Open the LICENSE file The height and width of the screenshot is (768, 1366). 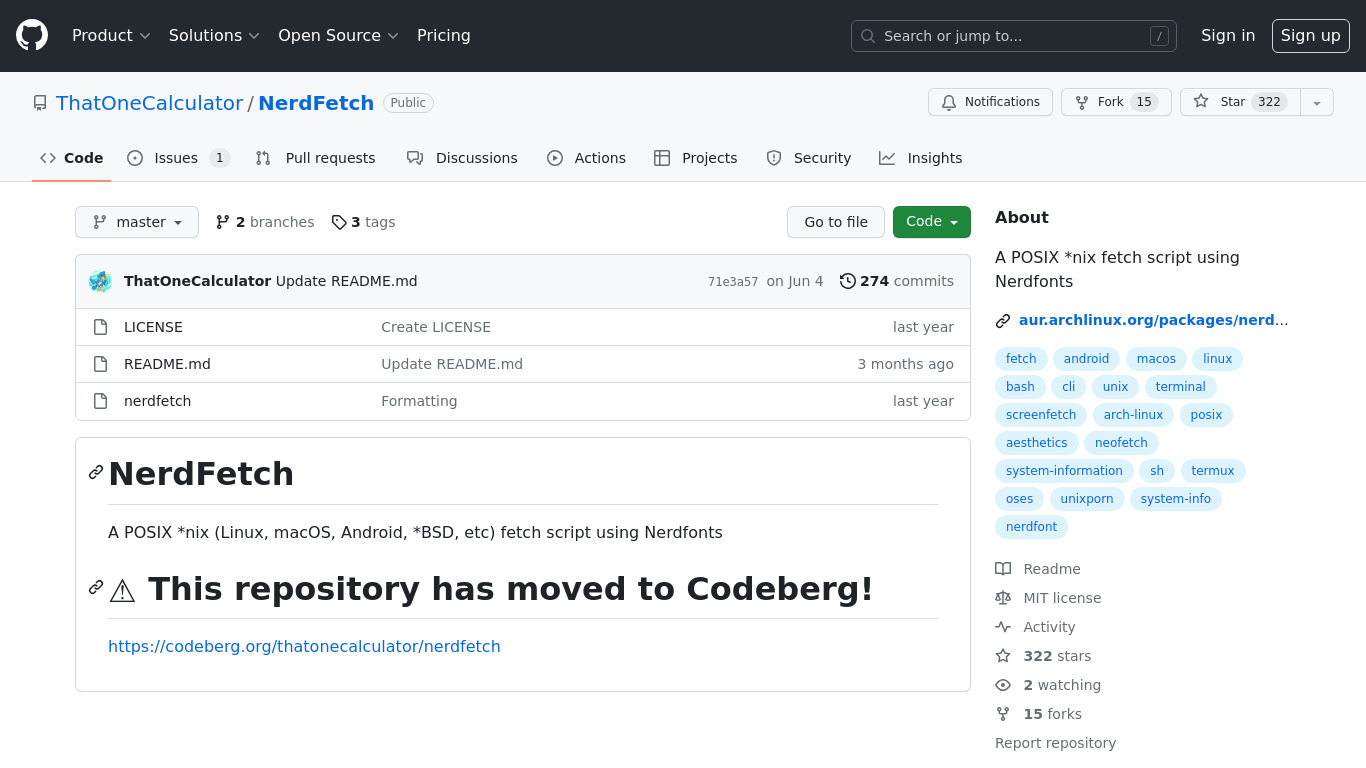pos(153,327)
